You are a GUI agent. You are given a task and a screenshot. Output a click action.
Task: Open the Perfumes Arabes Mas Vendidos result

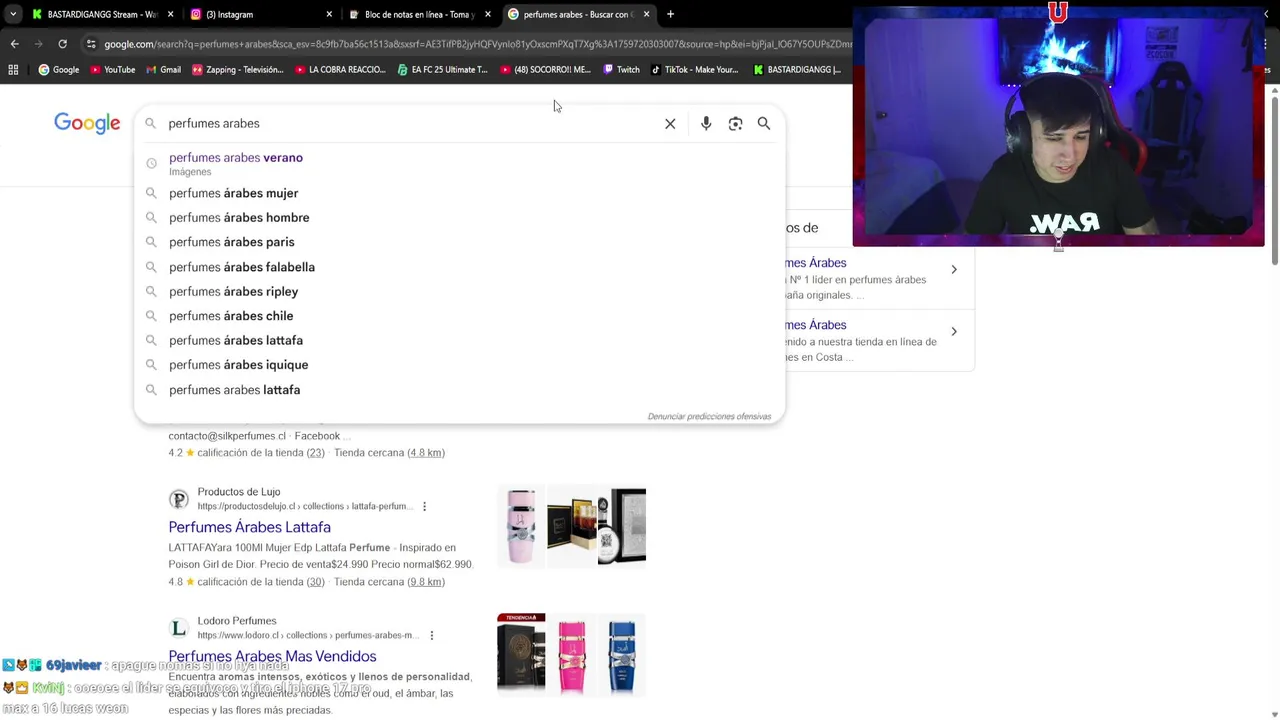tap(272, 656)
